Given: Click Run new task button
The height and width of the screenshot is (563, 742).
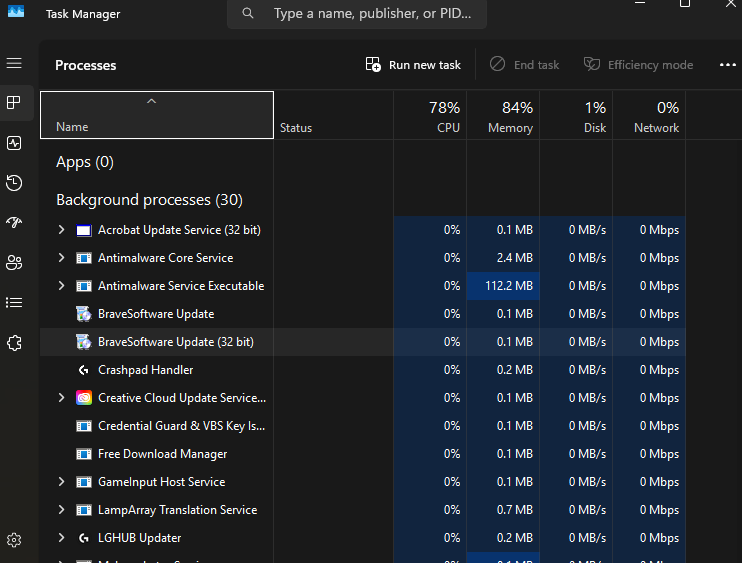Looking at the screenshot, I should (413, 65).
